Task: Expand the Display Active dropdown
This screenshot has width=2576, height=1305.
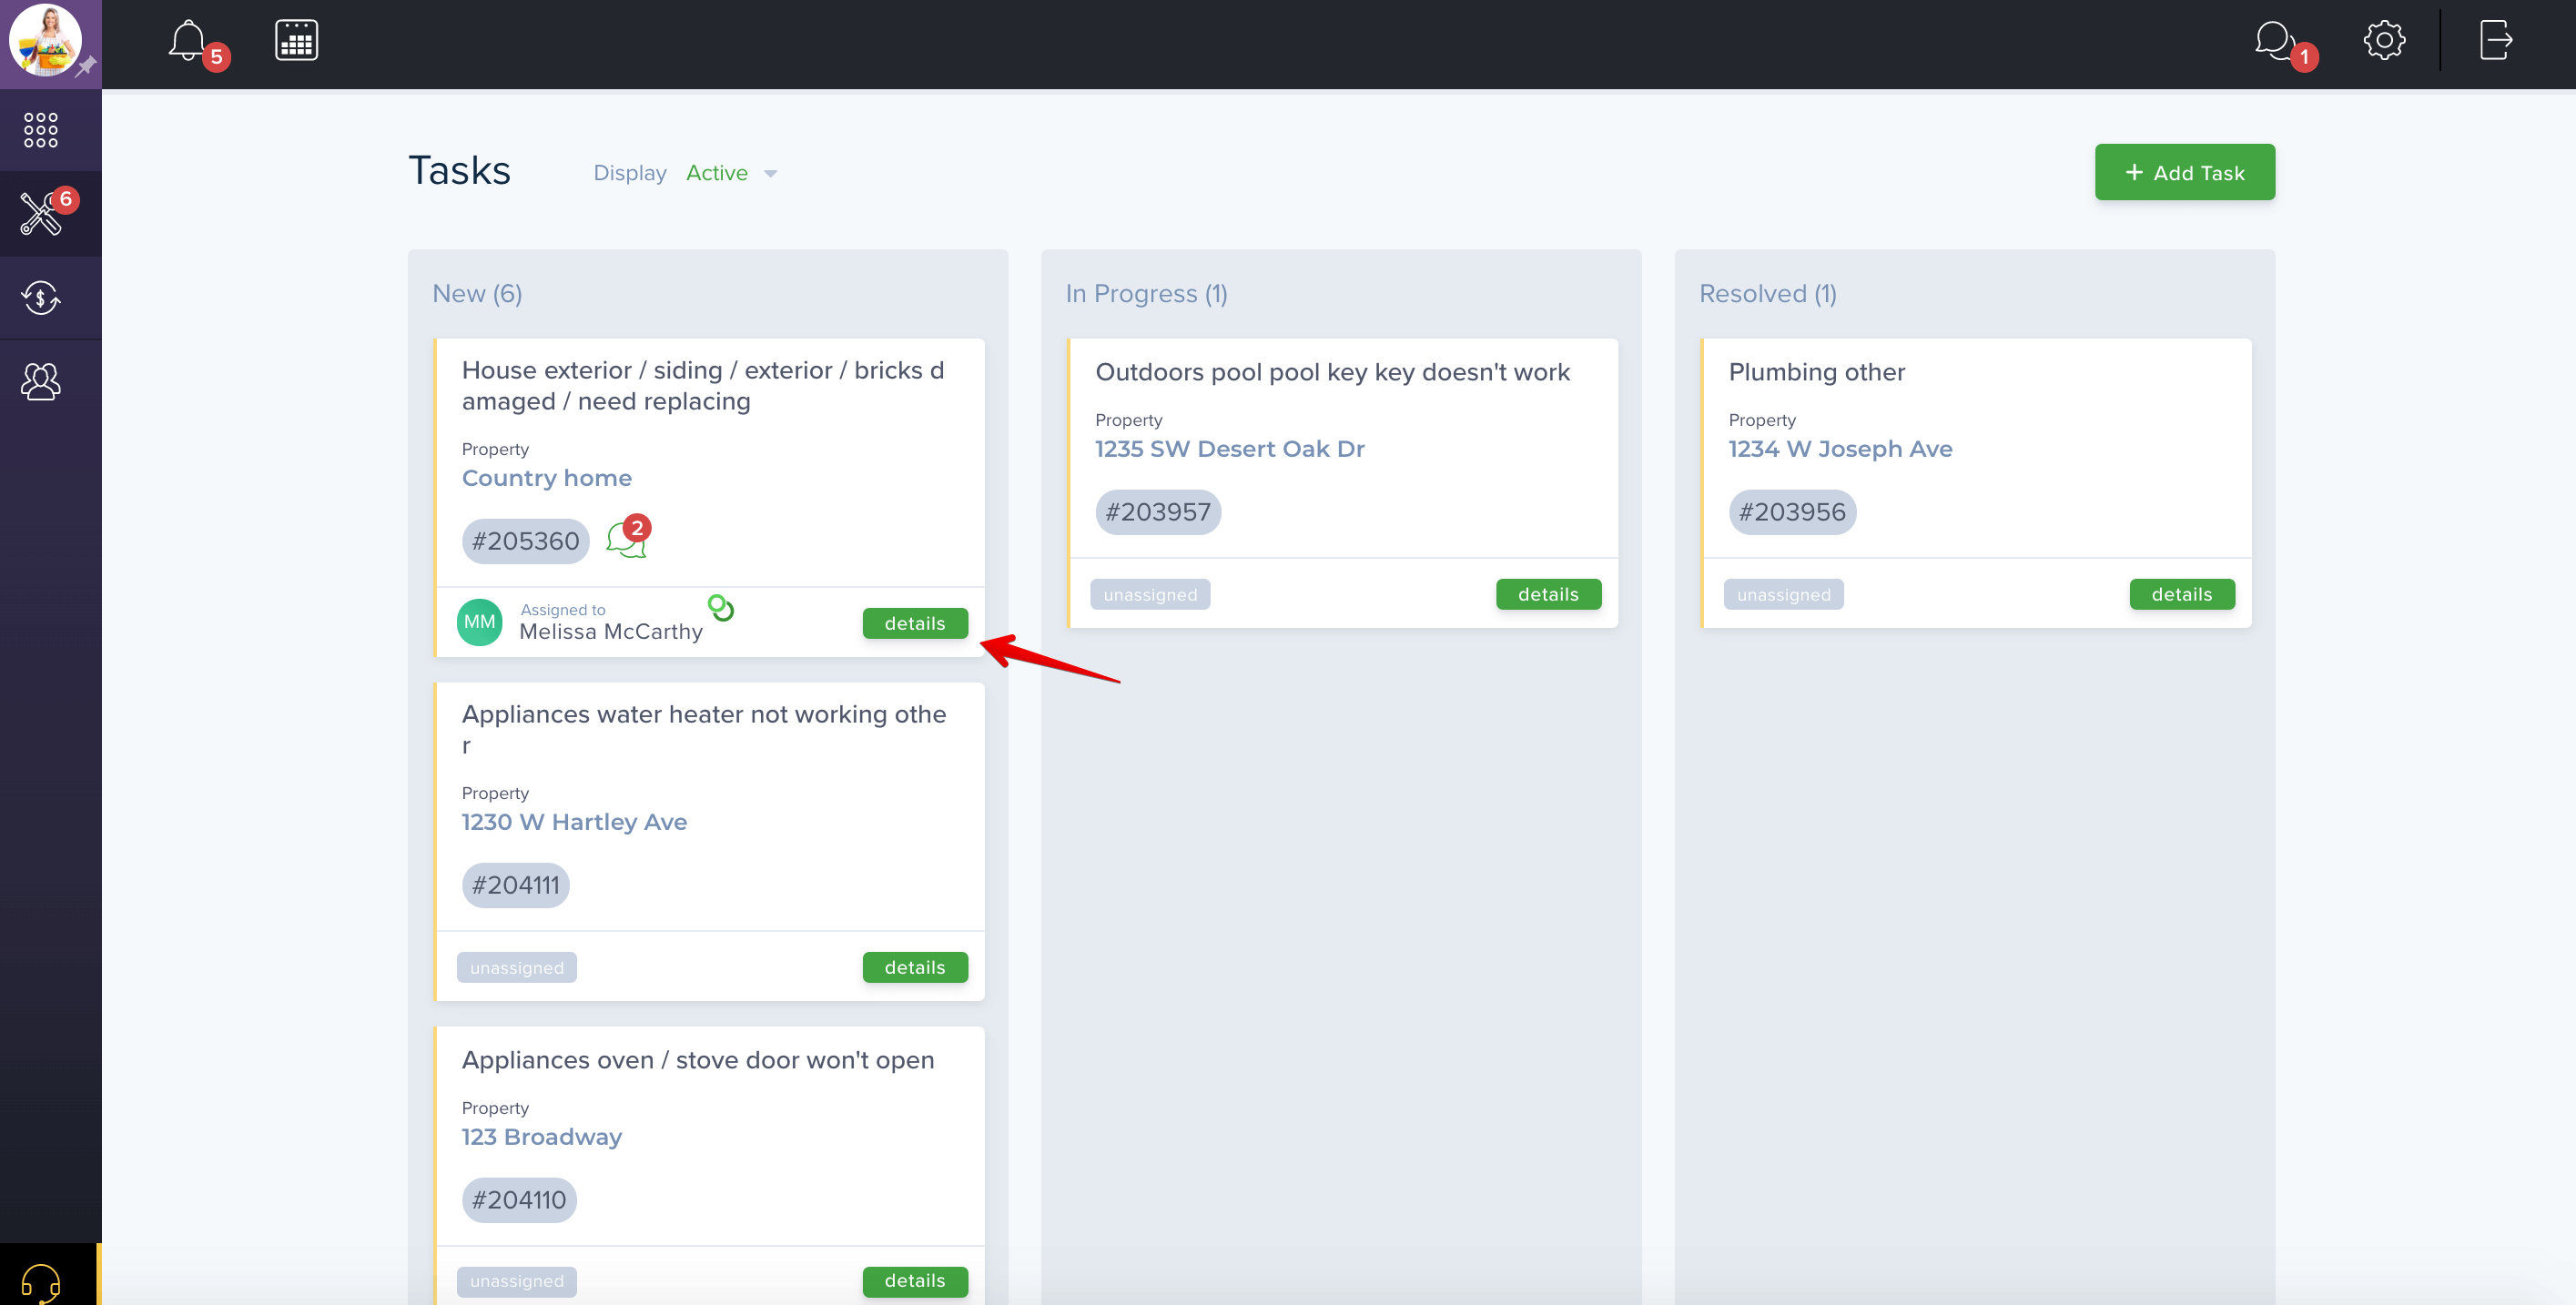Action: tap(731, 173)
